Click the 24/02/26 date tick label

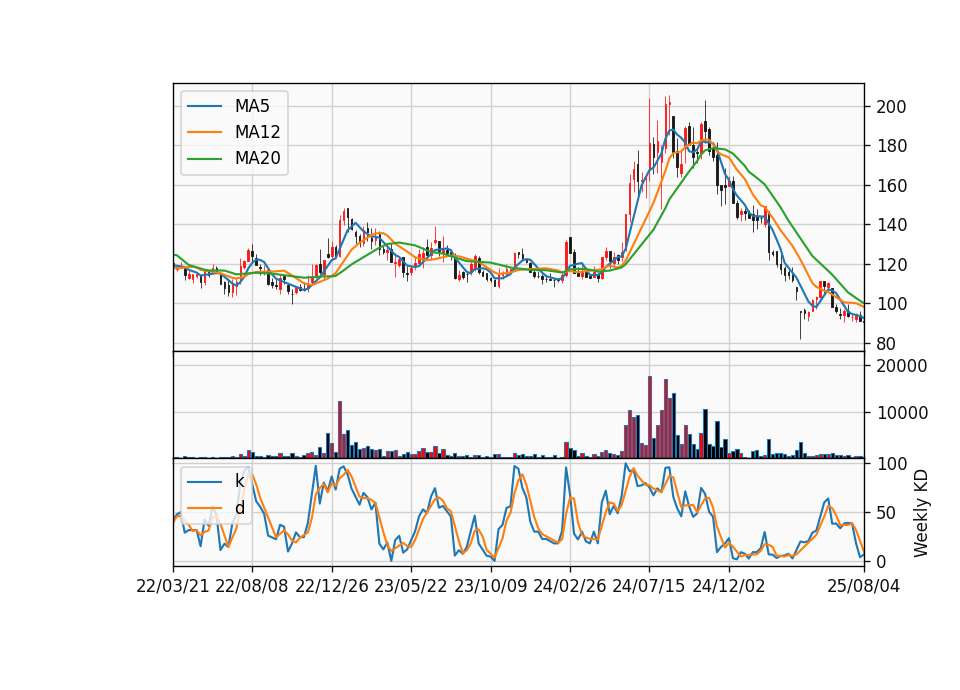(x=570, y=587)
